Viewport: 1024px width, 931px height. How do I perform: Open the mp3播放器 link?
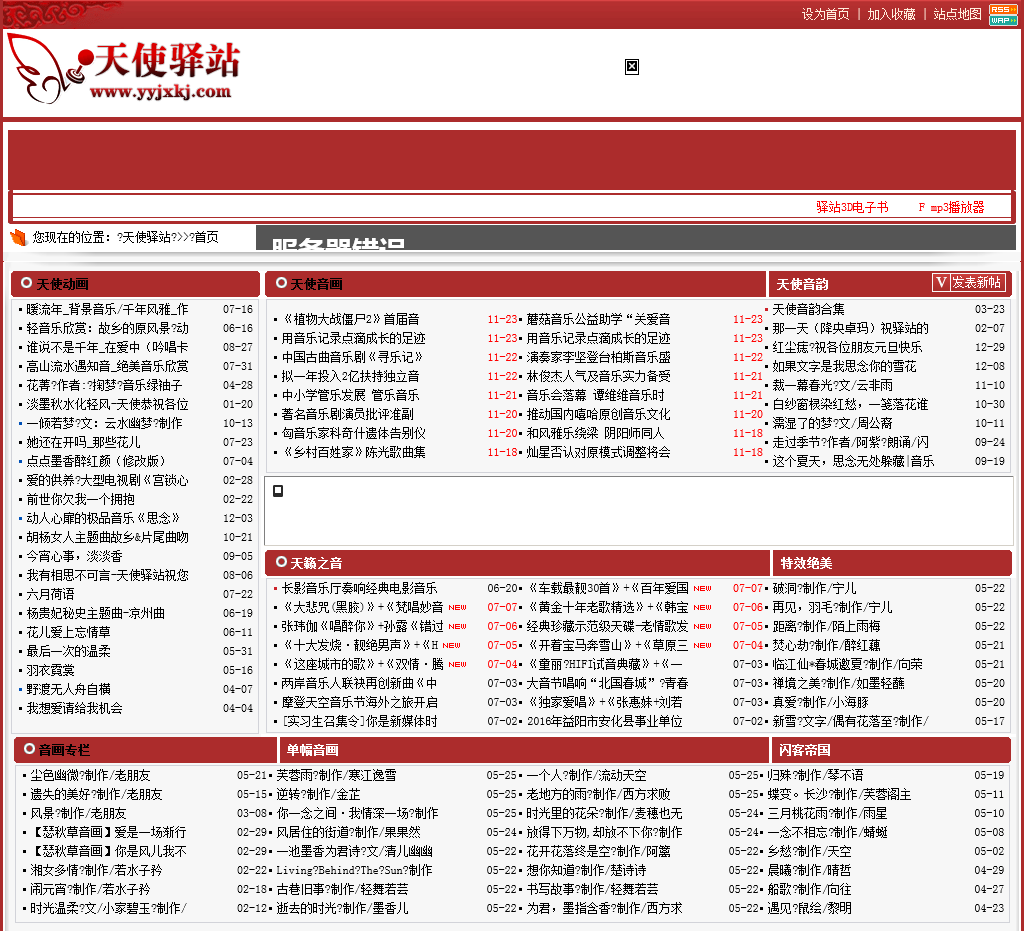(x=957, y=207)
